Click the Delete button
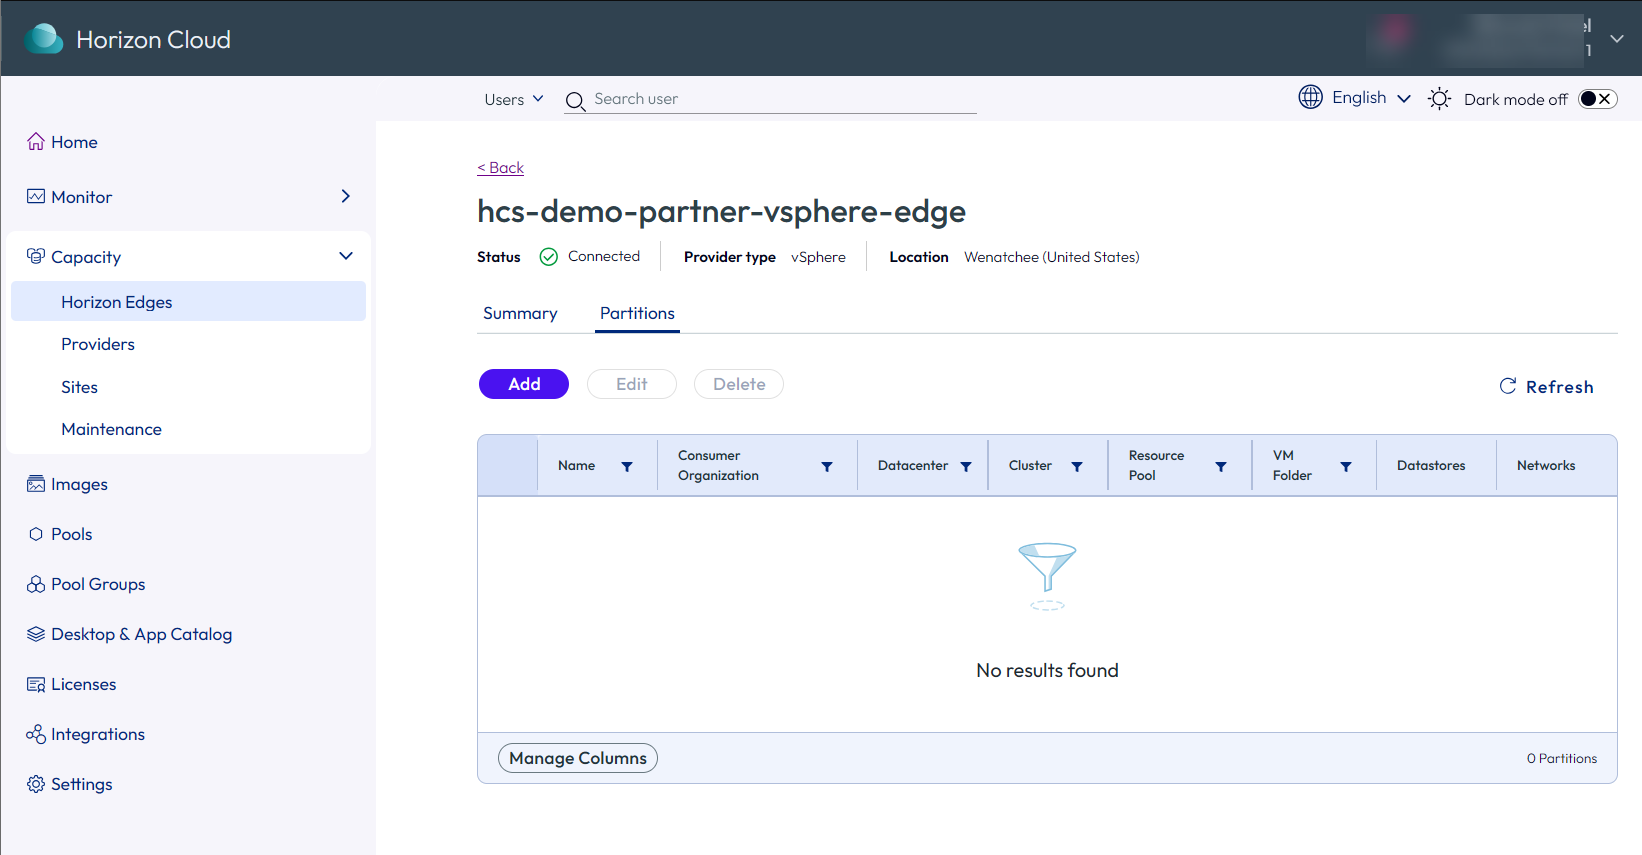 (739, 384)
